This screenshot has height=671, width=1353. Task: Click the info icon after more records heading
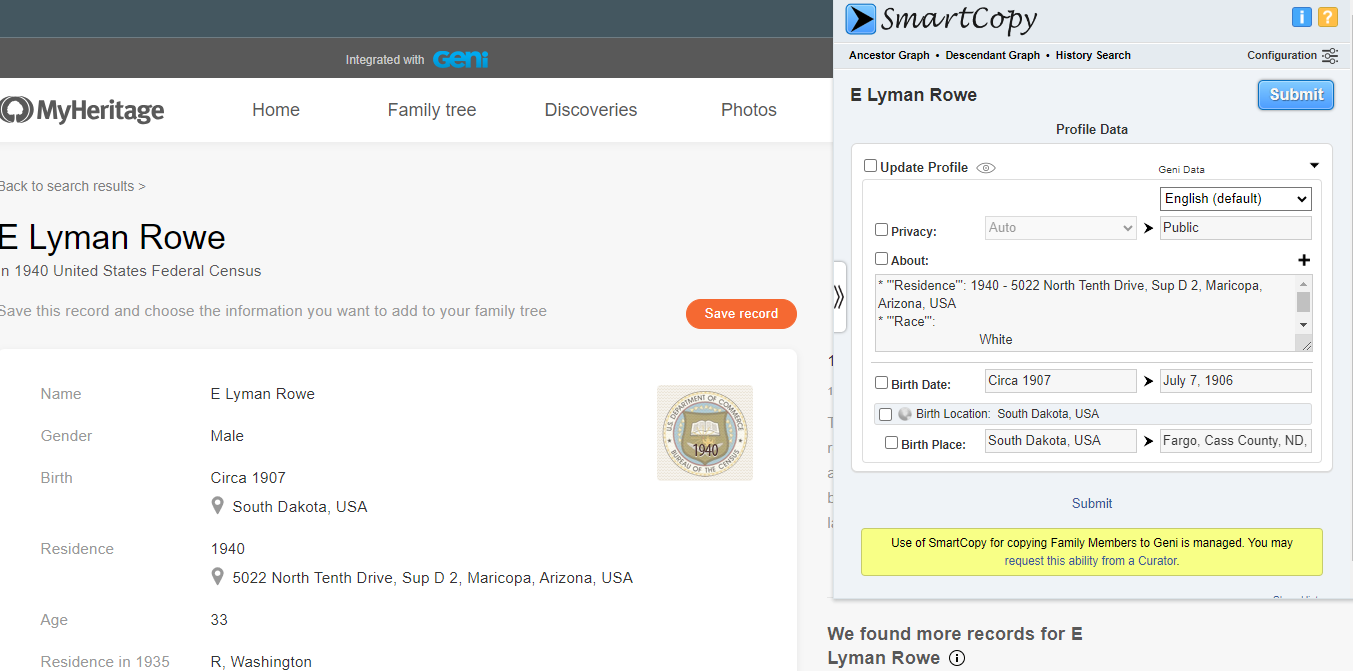click(x=957, y=658)
